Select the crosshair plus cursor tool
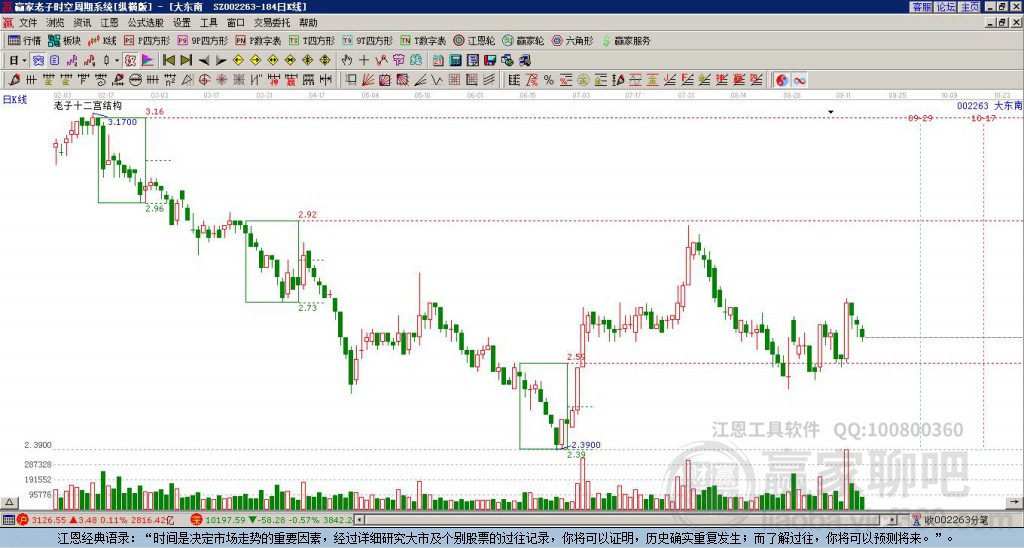Viewport: 1024px width, 548px height. [364, 60]
